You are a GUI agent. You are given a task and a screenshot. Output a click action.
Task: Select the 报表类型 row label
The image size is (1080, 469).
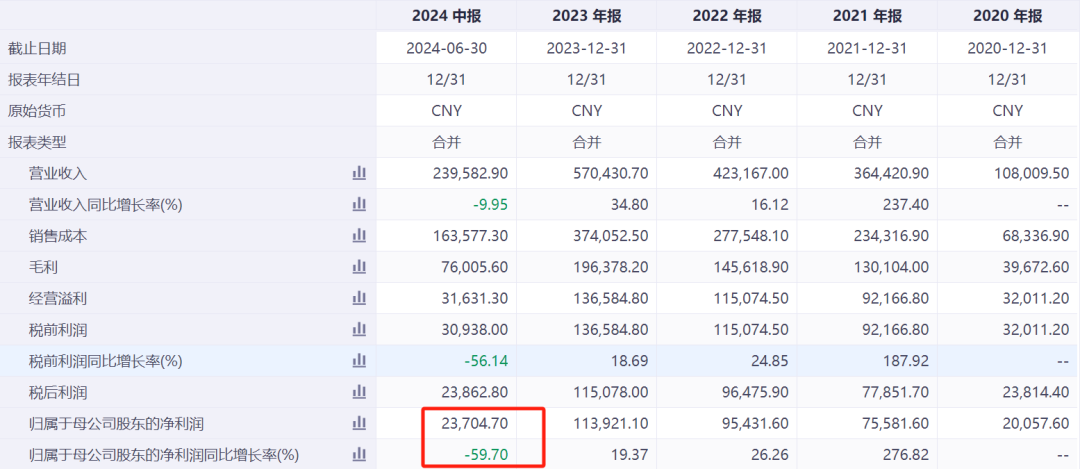pos(37,143)
